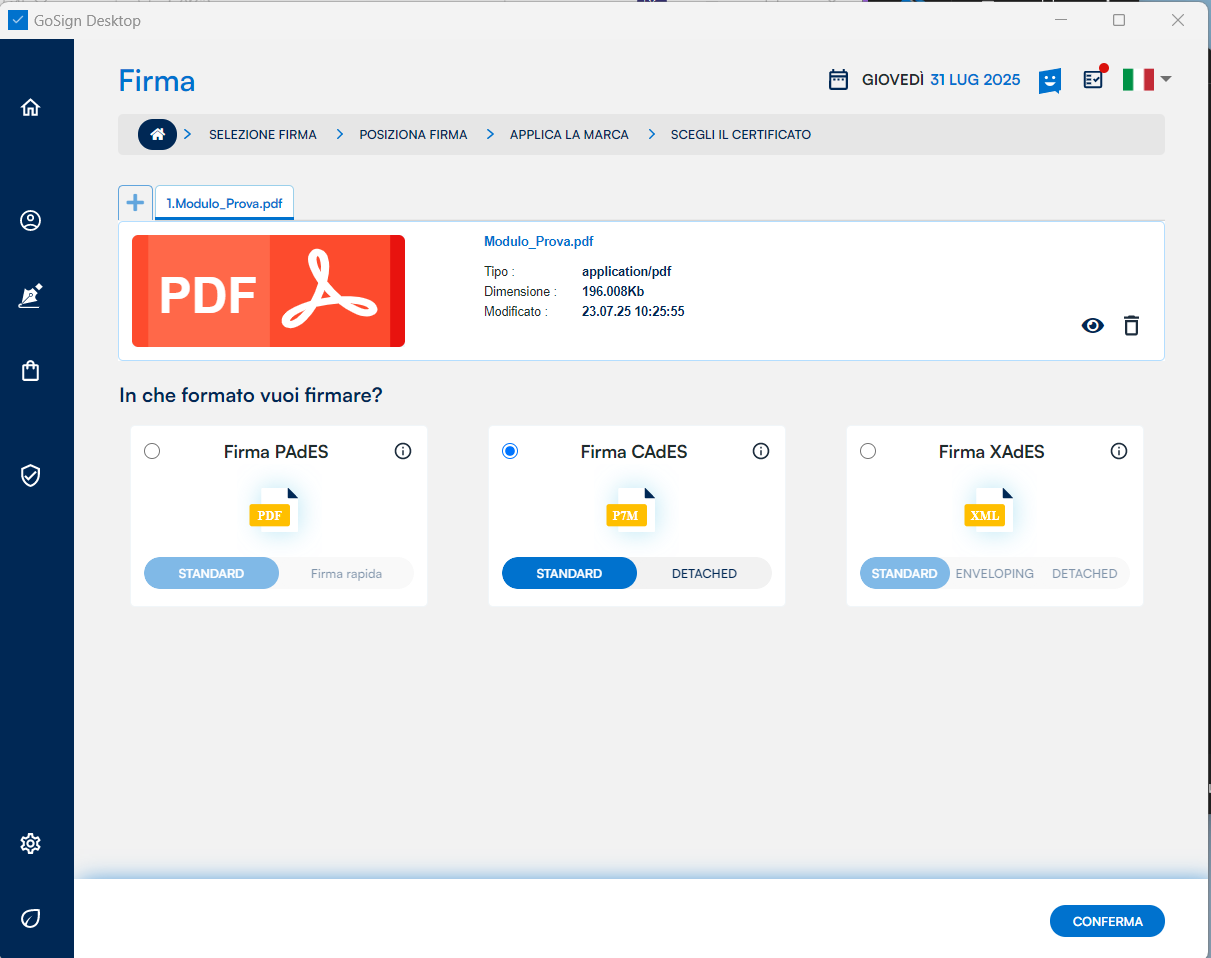Screen dimensions: 1211x958
Task: Select the Firma XAdES radio button
Action: click(868, 451)
